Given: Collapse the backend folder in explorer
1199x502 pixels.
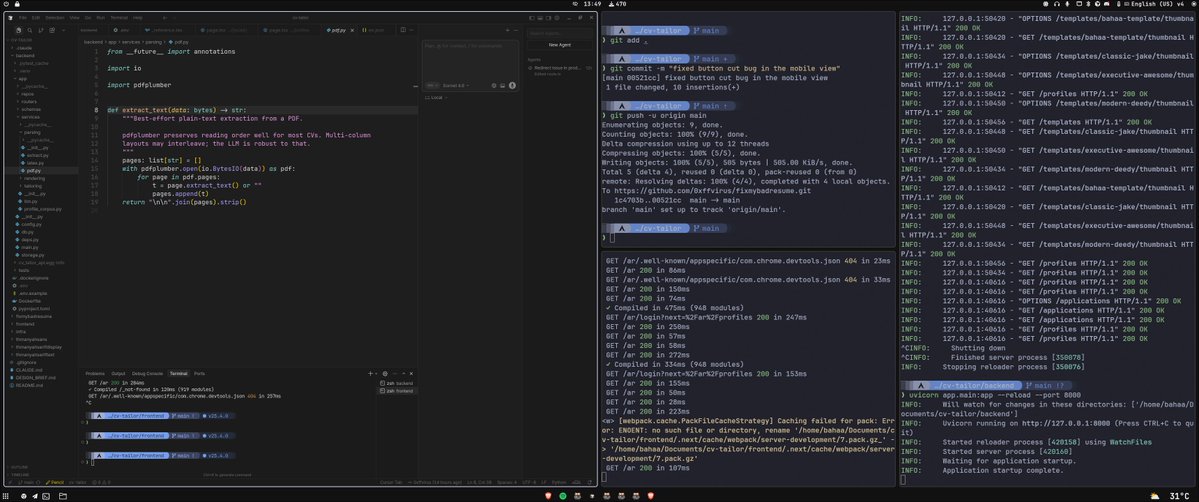Looking at the screenshot, I should click(x=24, y=56).
